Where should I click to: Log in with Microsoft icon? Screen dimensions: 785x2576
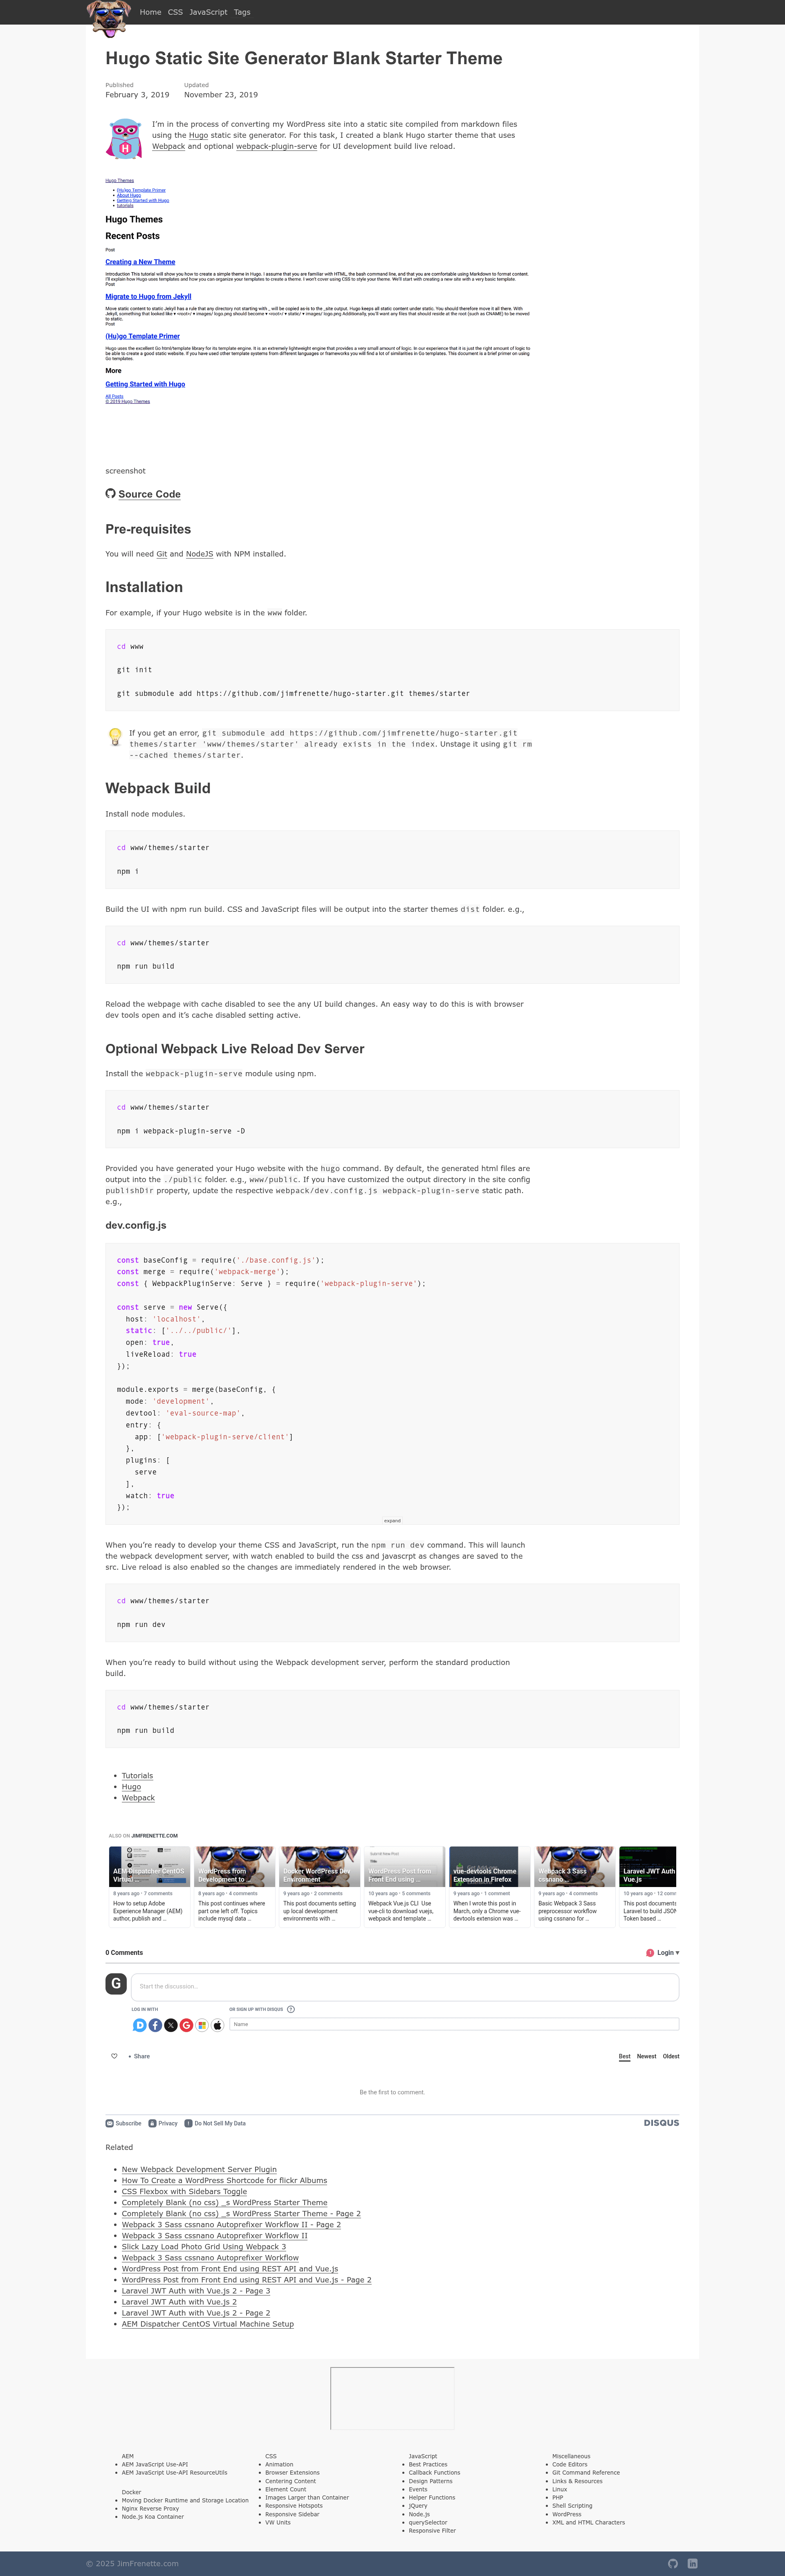tap(202, 2025)
